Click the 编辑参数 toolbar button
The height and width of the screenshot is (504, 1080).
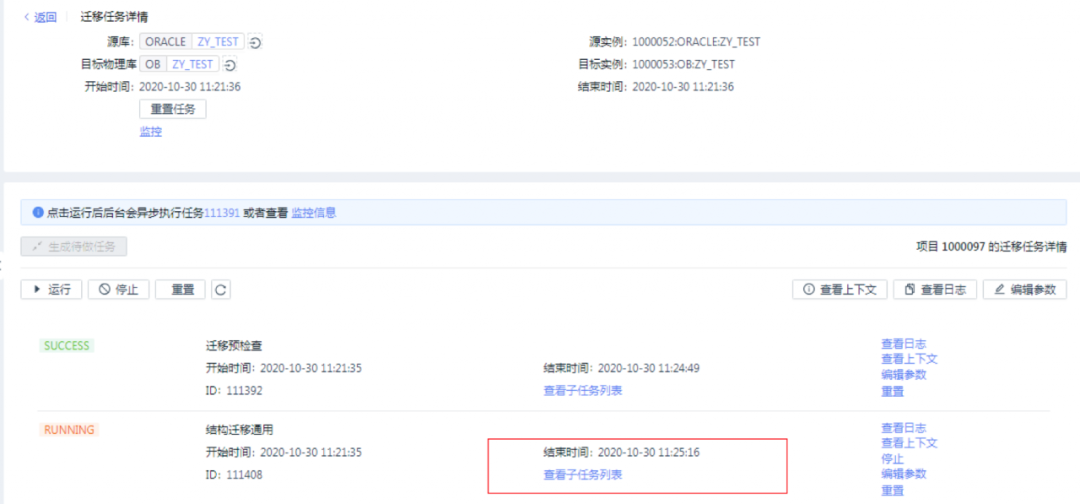coord(1025,290)
